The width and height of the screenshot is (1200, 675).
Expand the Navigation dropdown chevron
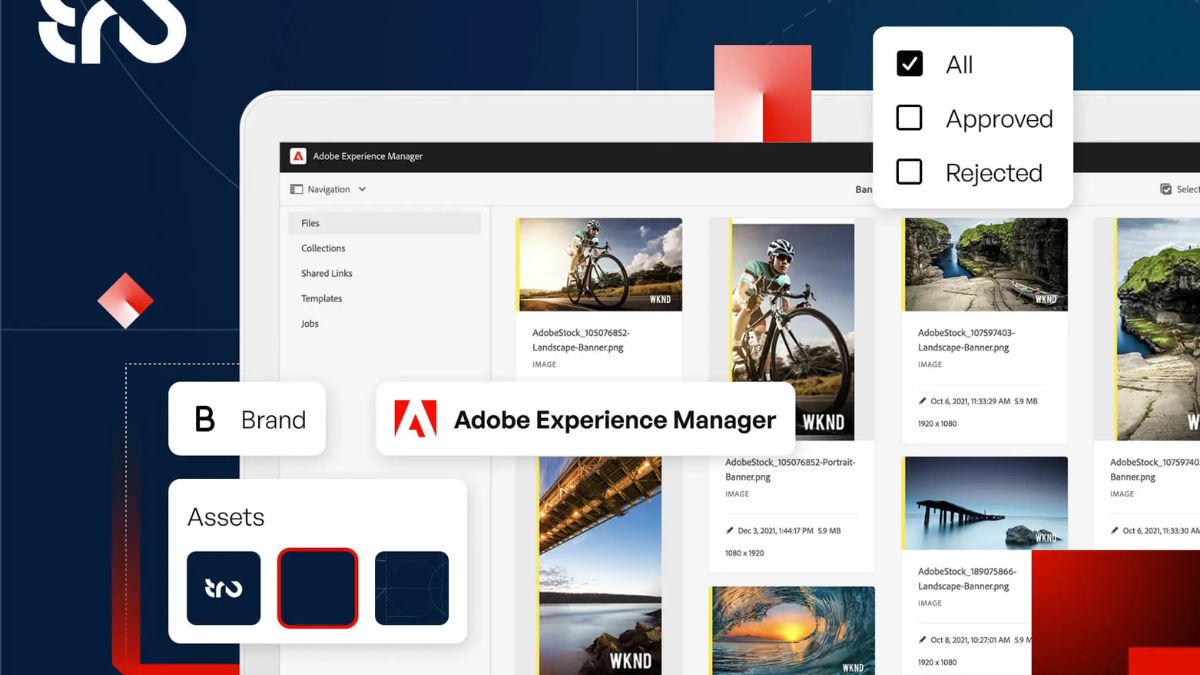(x=362, y=189)
